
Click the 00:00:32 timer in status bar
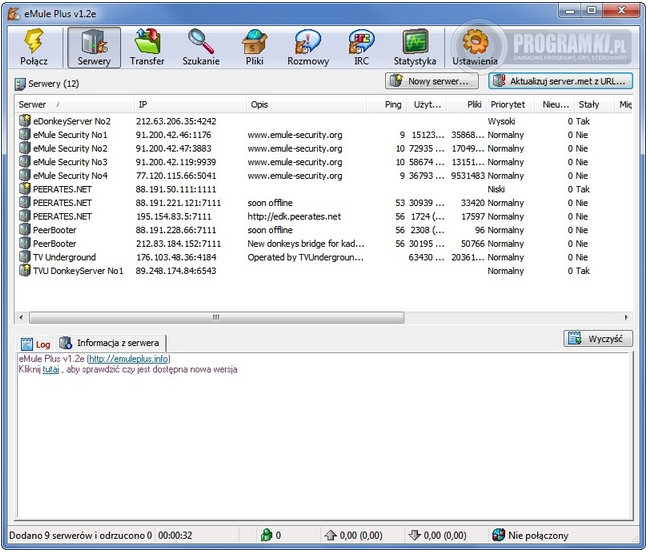175,535
